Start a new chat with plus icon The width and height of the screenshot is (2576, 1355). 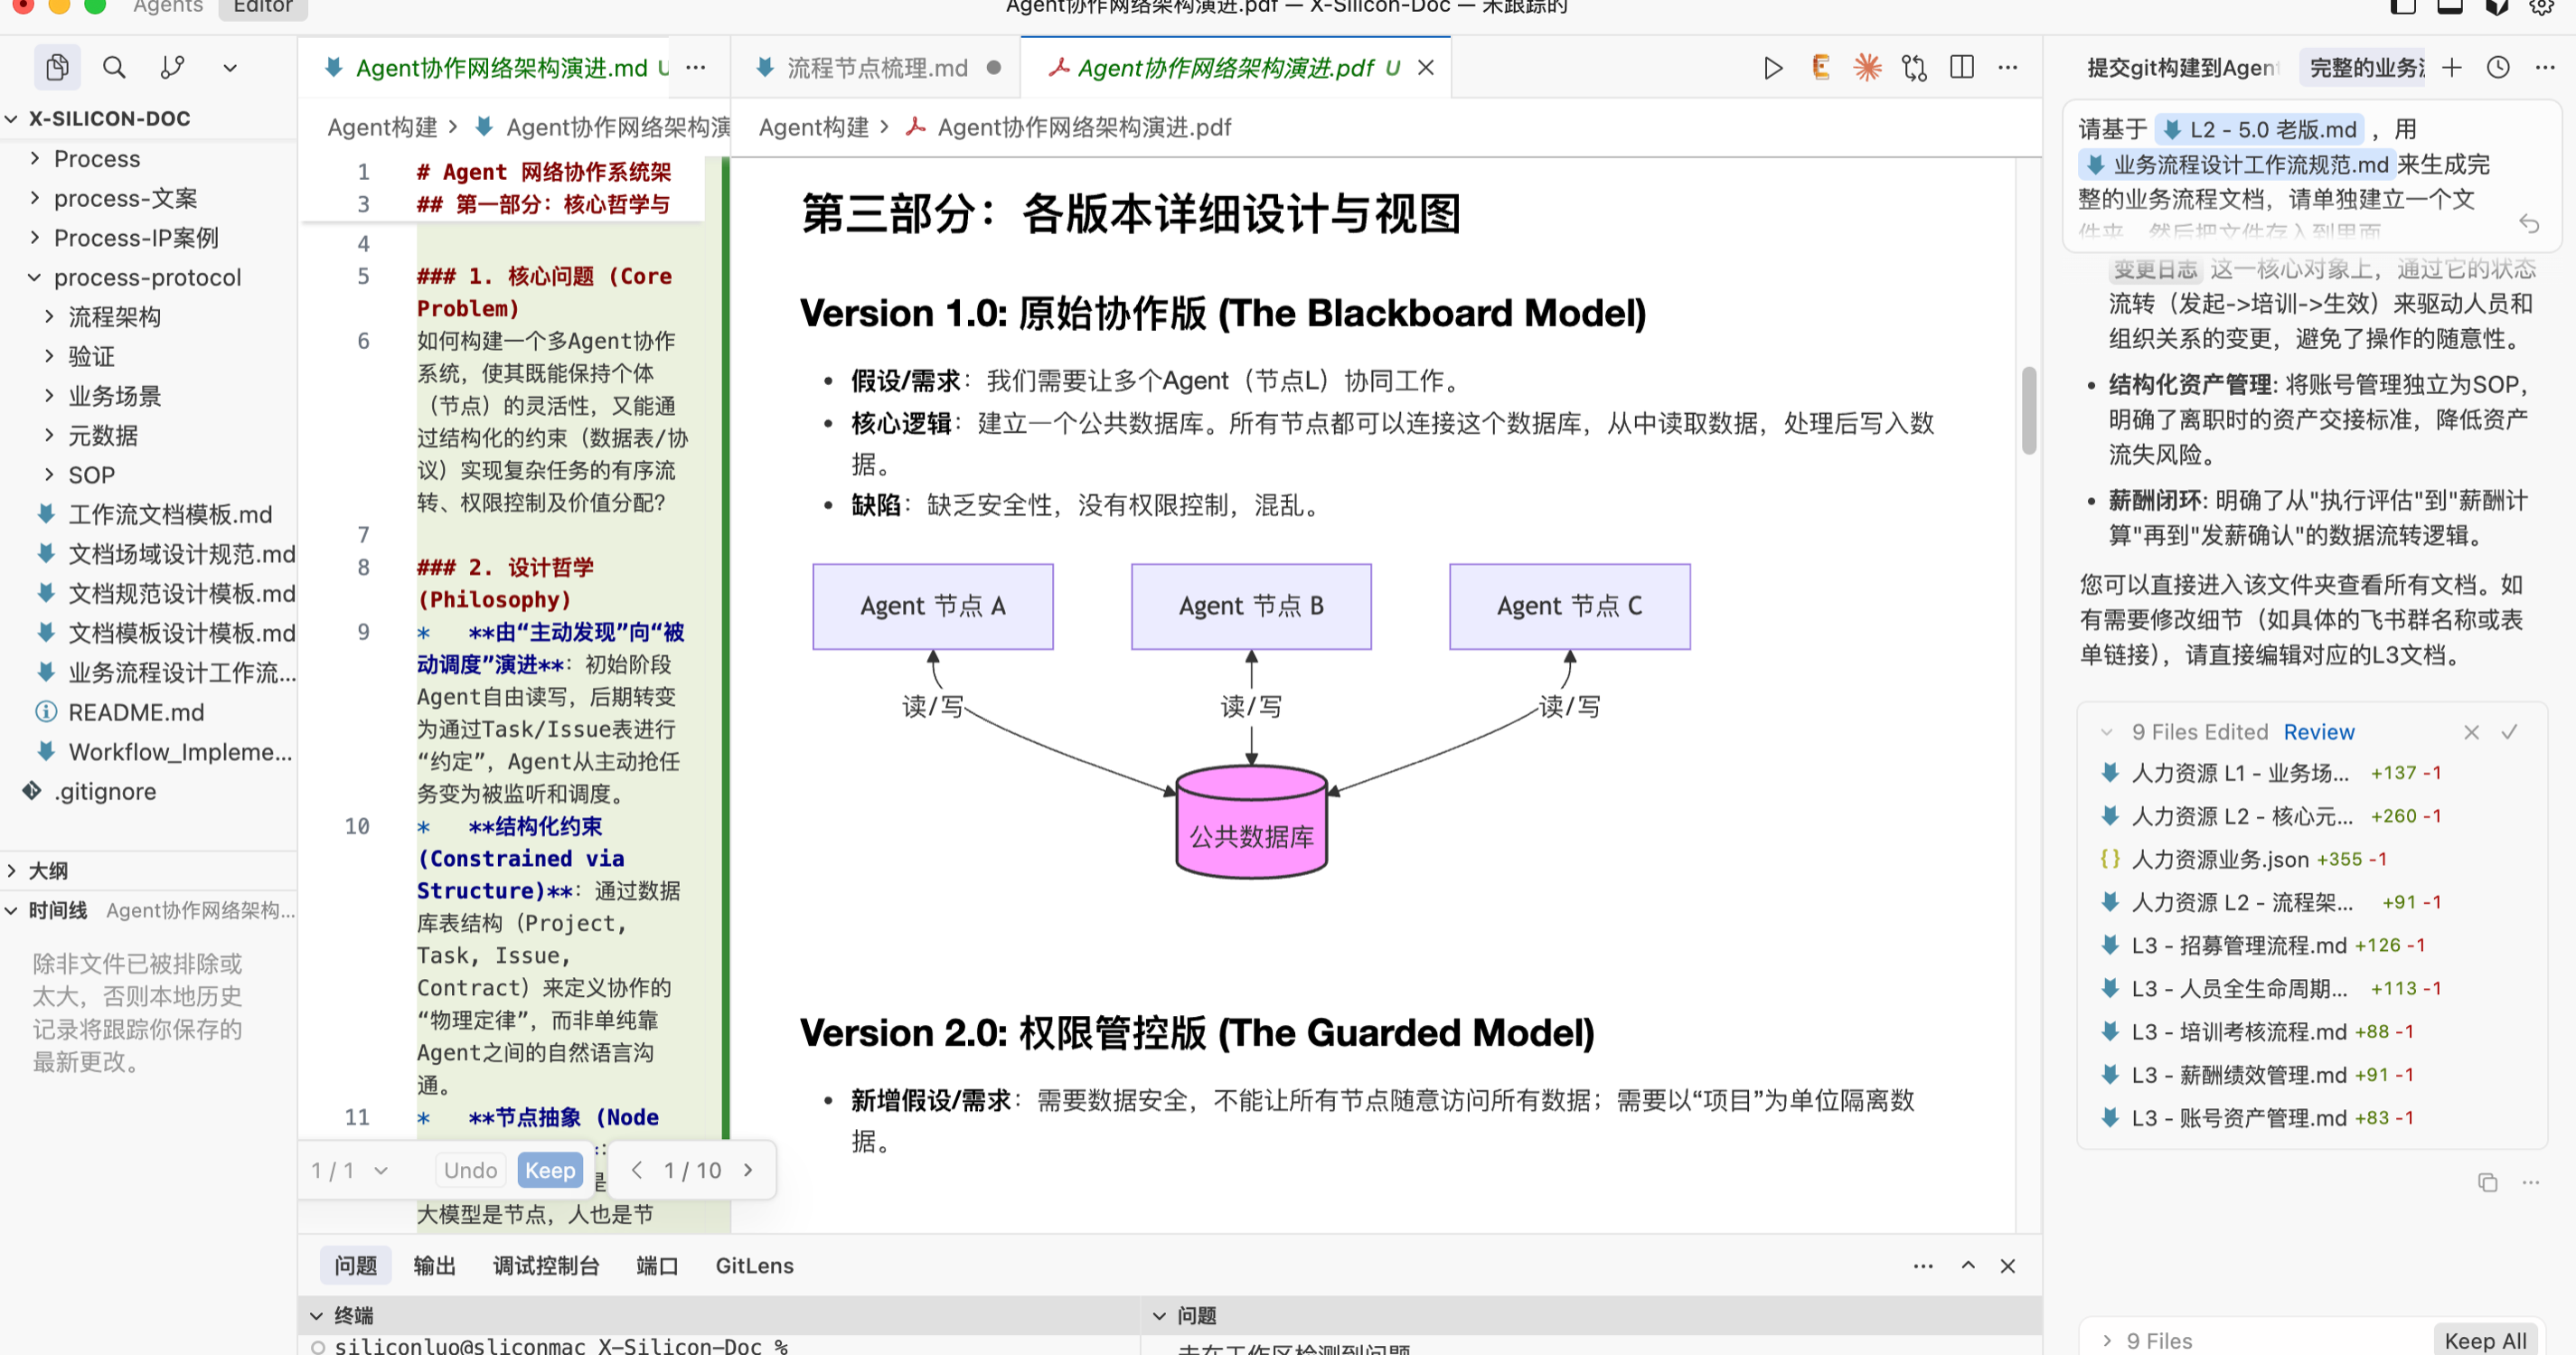tap(2451, 68)
